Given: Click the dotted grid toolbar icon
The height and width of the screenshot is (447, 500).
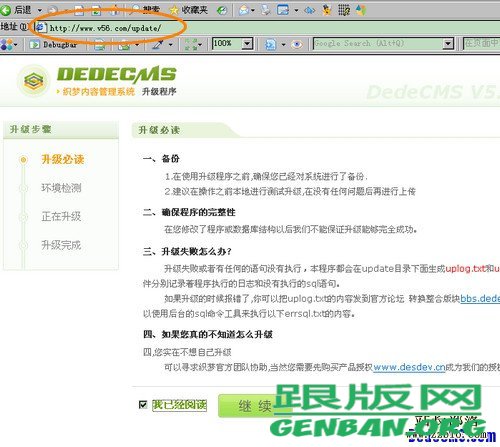Looking at the screenshot, I should click(x=344, y=10).
